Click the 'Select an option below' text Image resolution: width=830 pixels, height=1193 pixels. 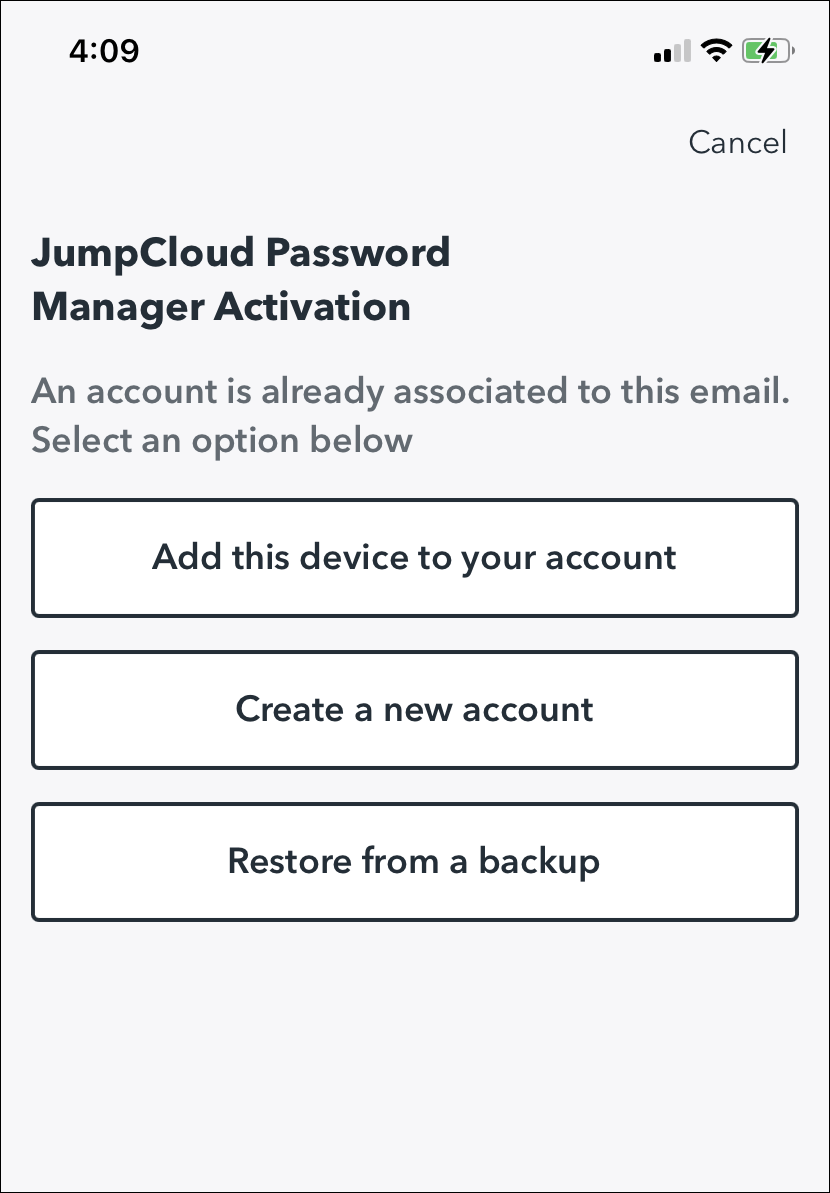tap(222, 440)
